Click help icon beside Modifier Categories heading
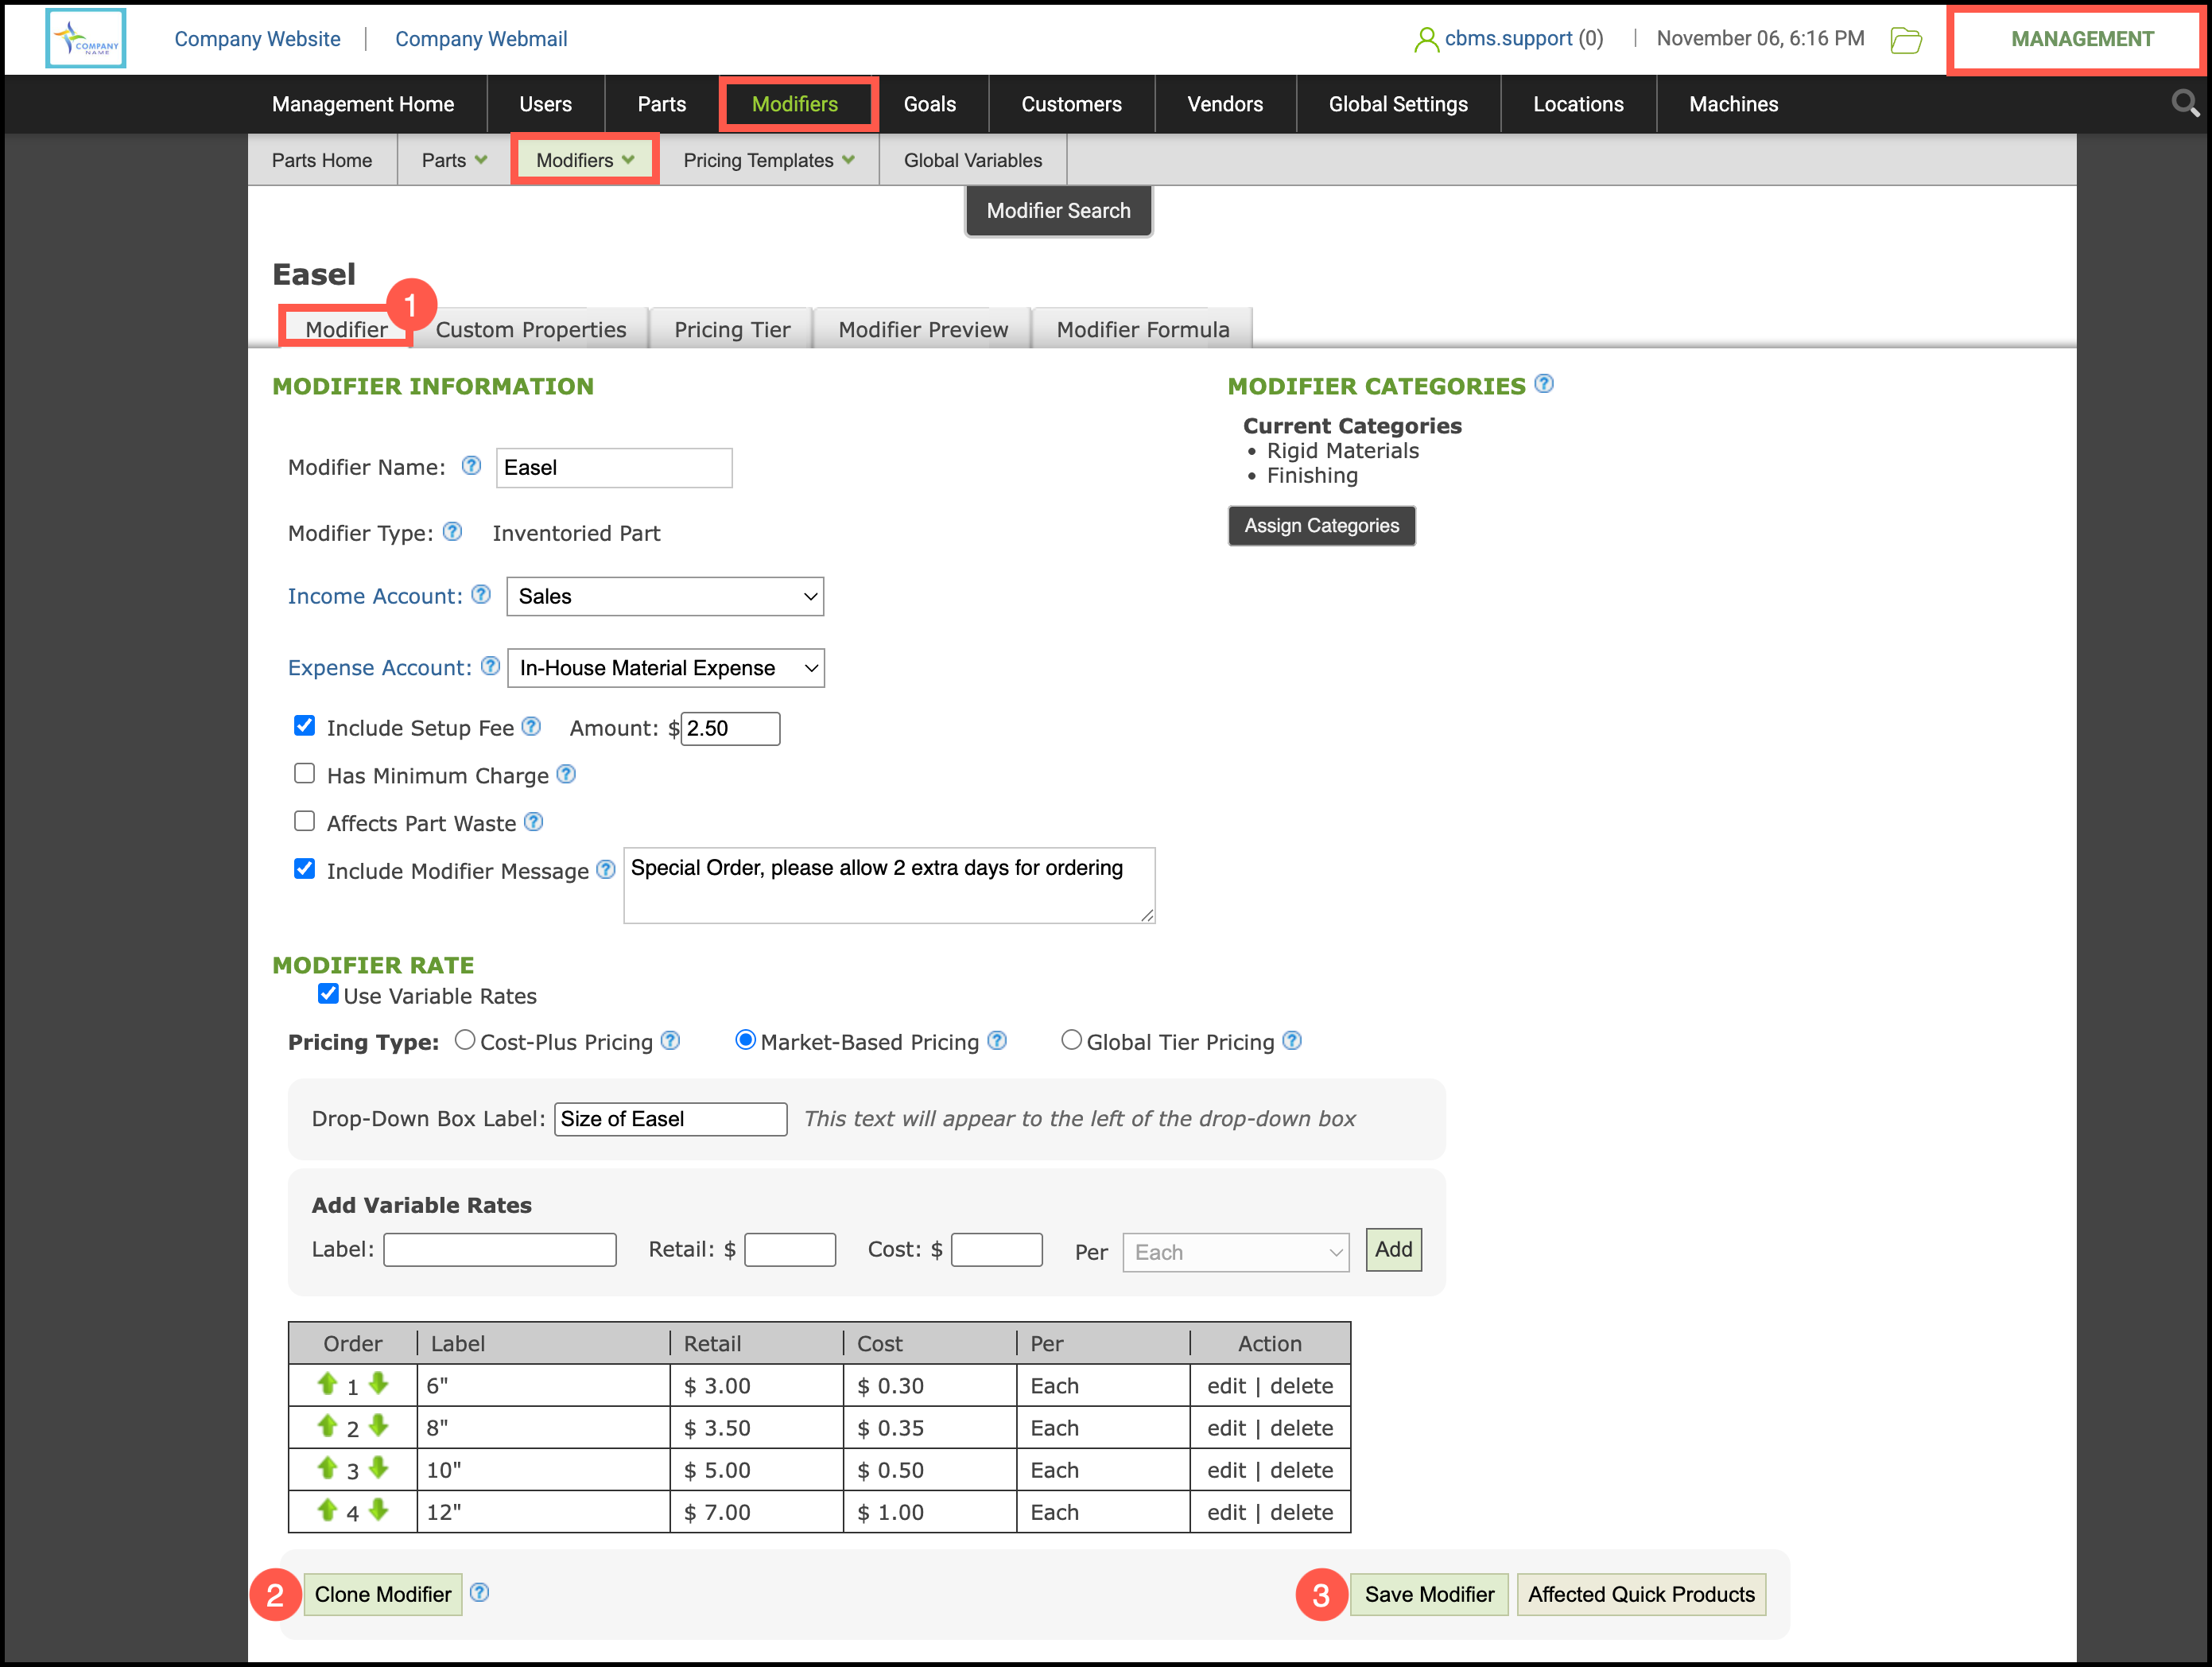 click(x=1544, y=384)
